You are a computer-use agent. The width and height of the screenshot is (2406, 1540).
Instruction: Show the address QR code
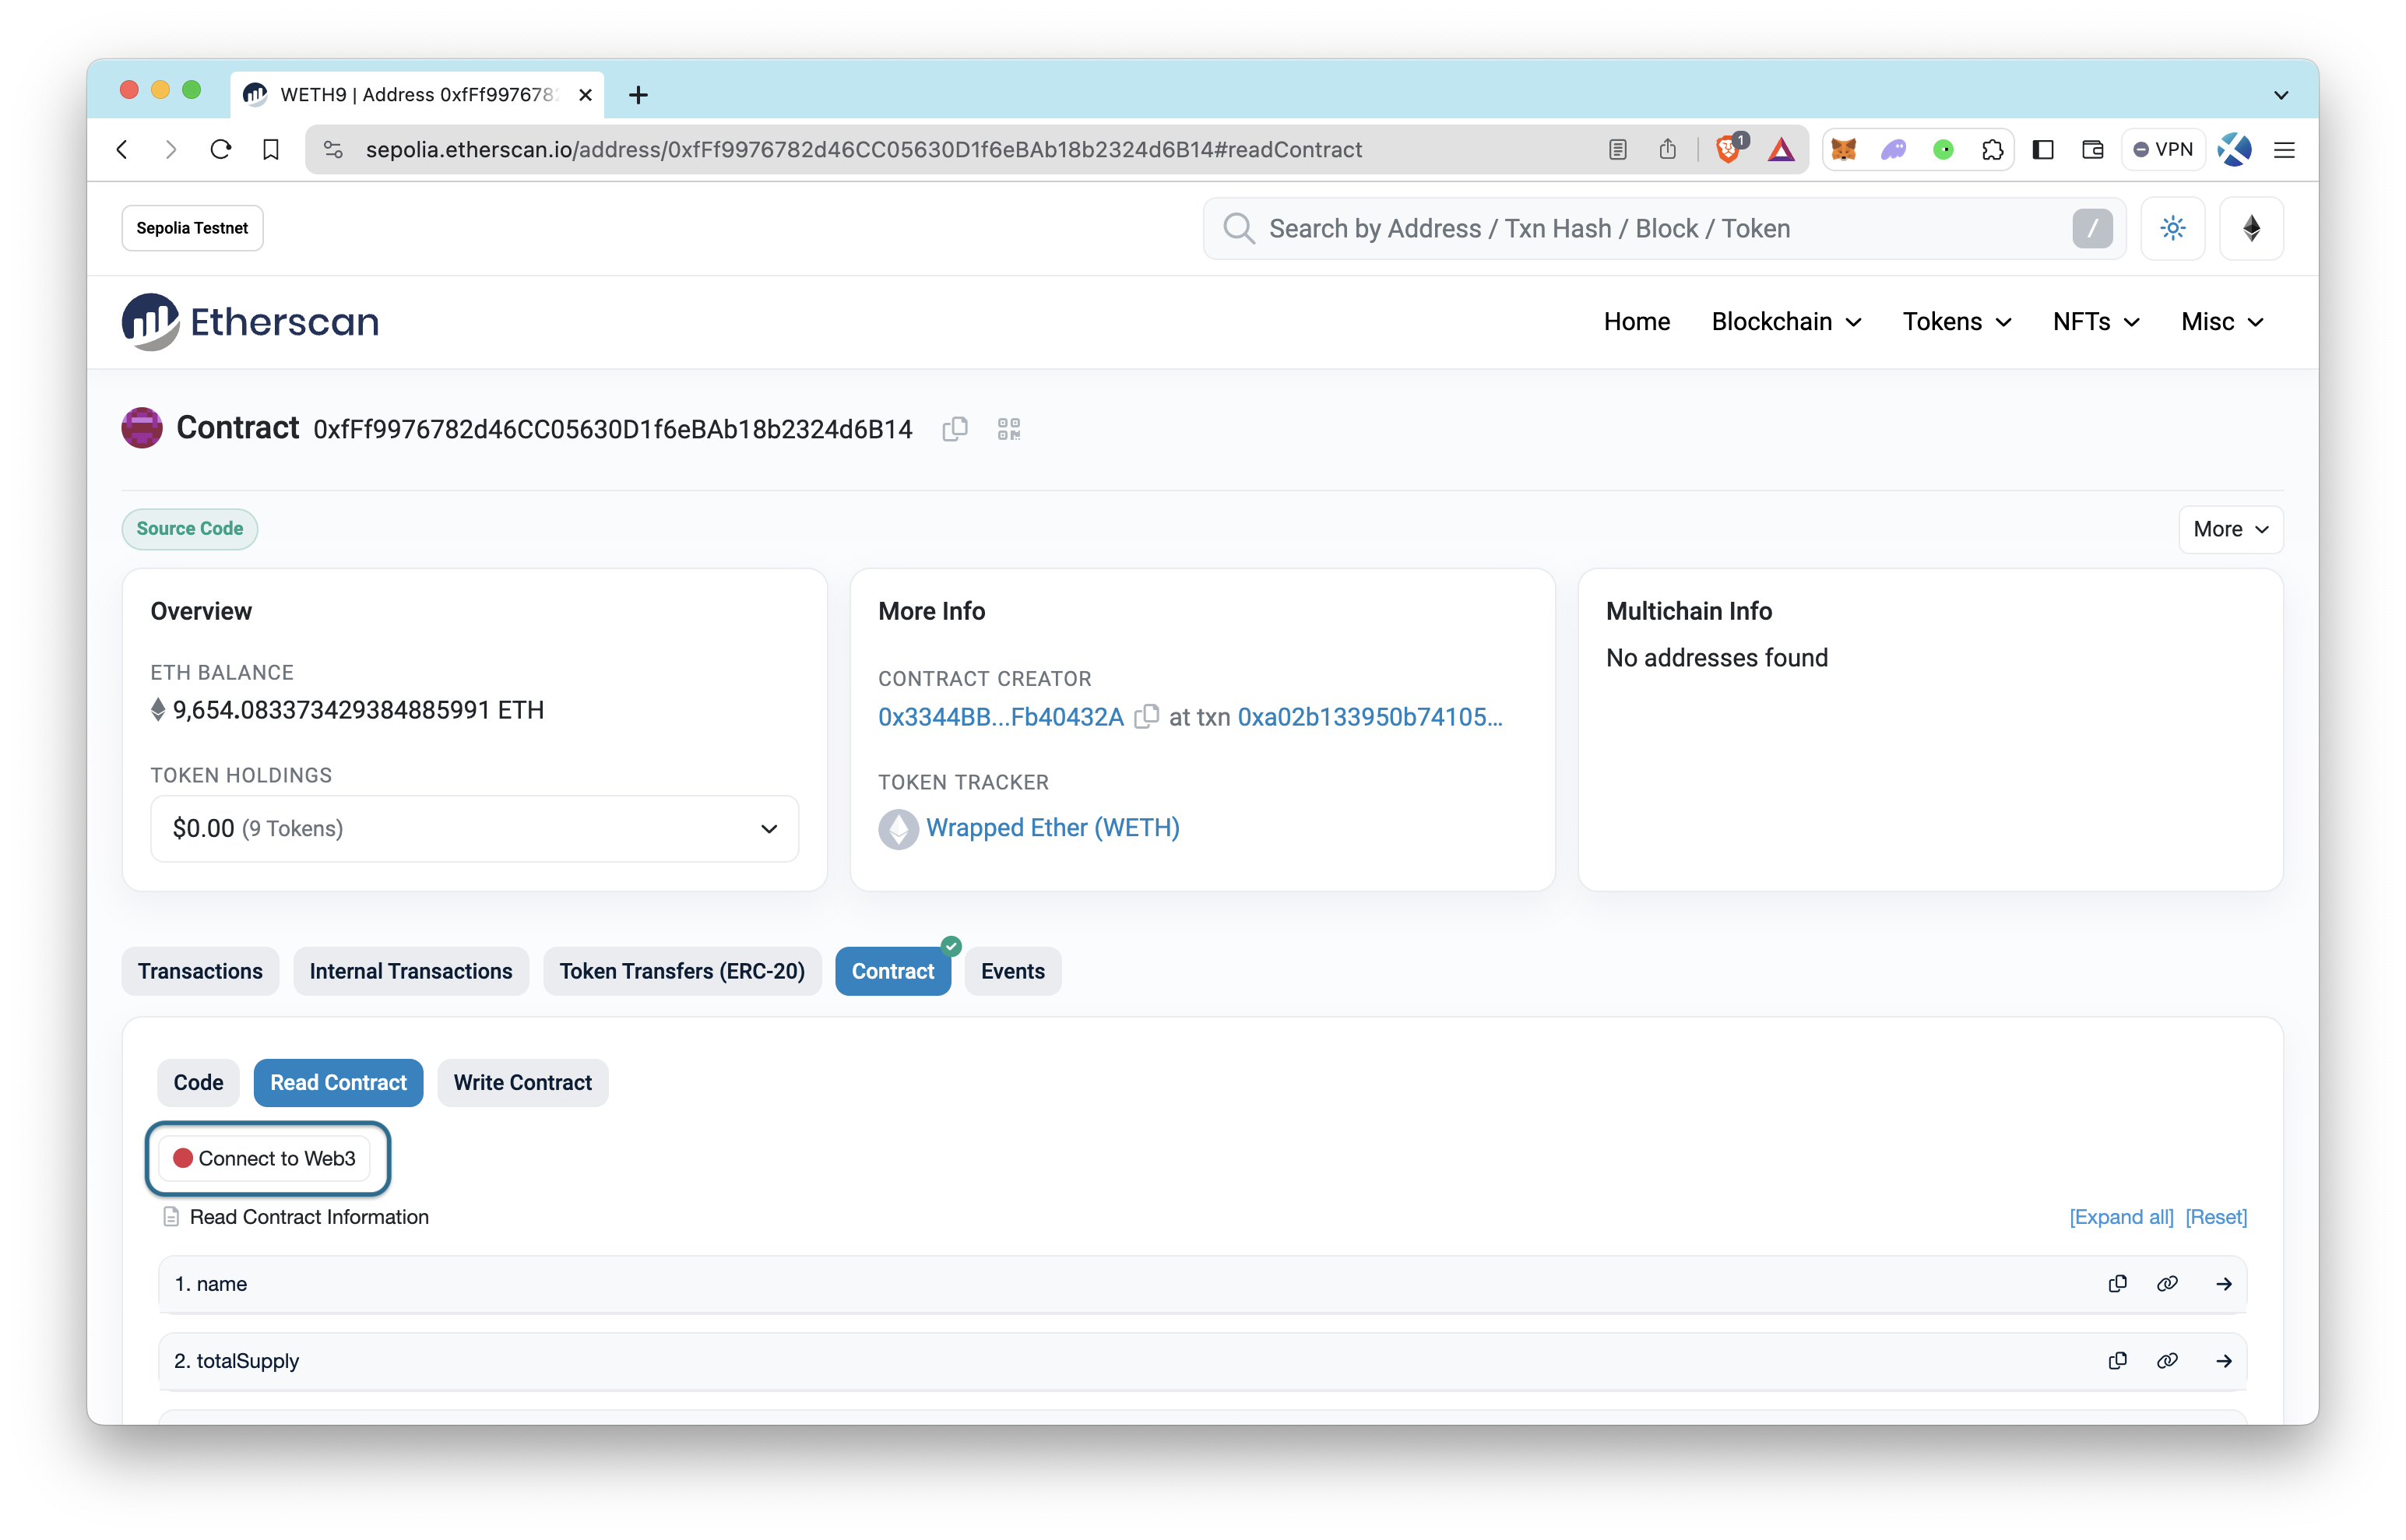point(1008,429)
